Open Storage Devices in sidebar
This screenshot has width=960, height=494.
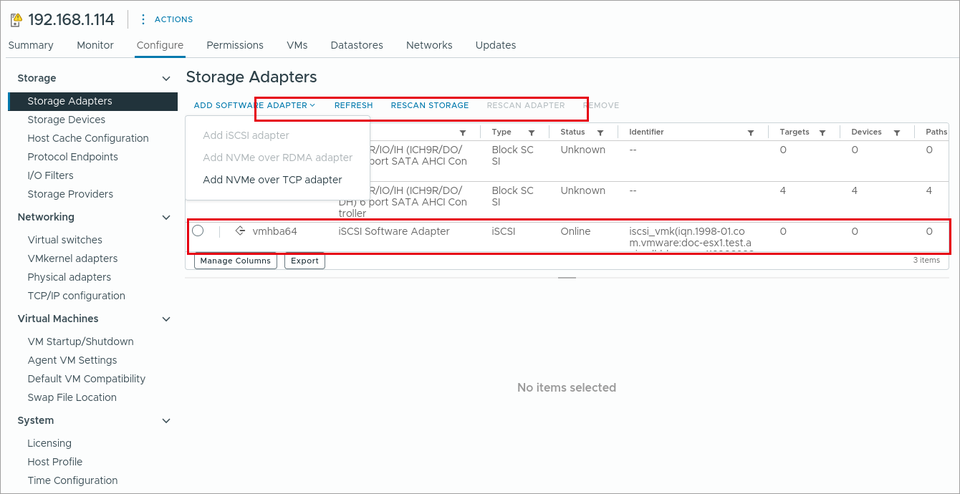(x=66, y=119)
